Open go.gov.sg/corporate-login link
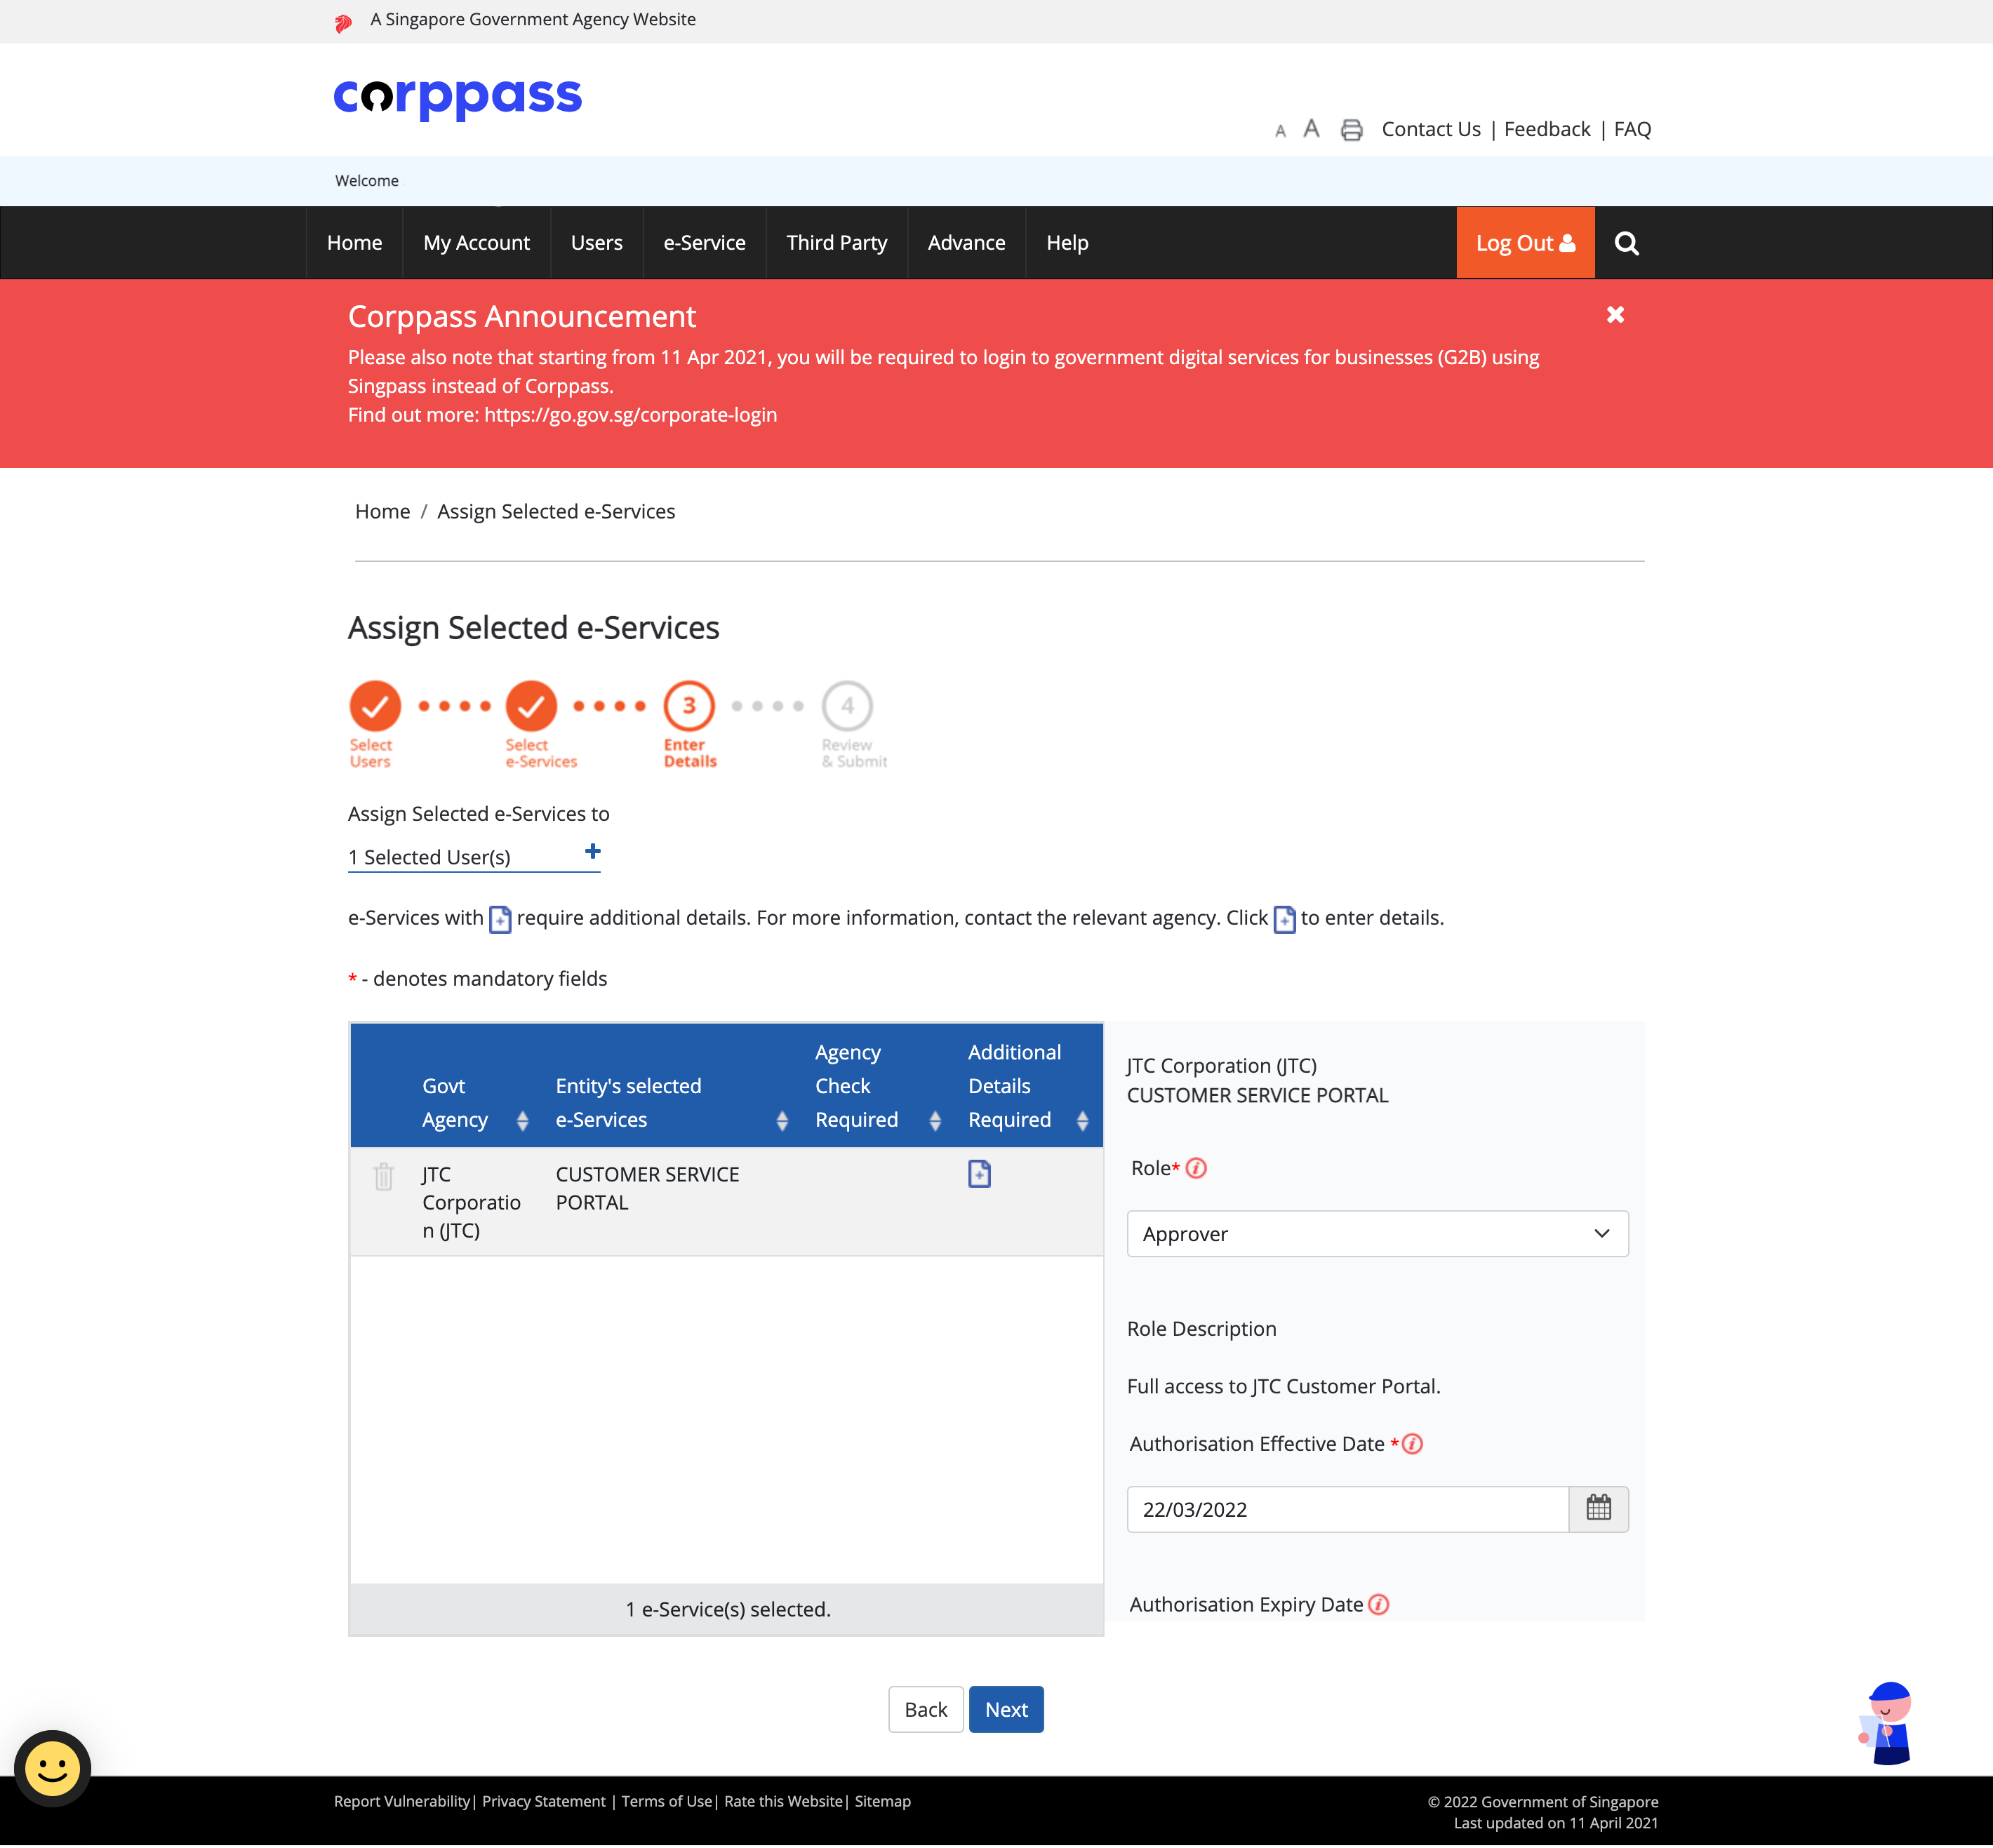This screenshot has width=1993, height=1848. 630,415
